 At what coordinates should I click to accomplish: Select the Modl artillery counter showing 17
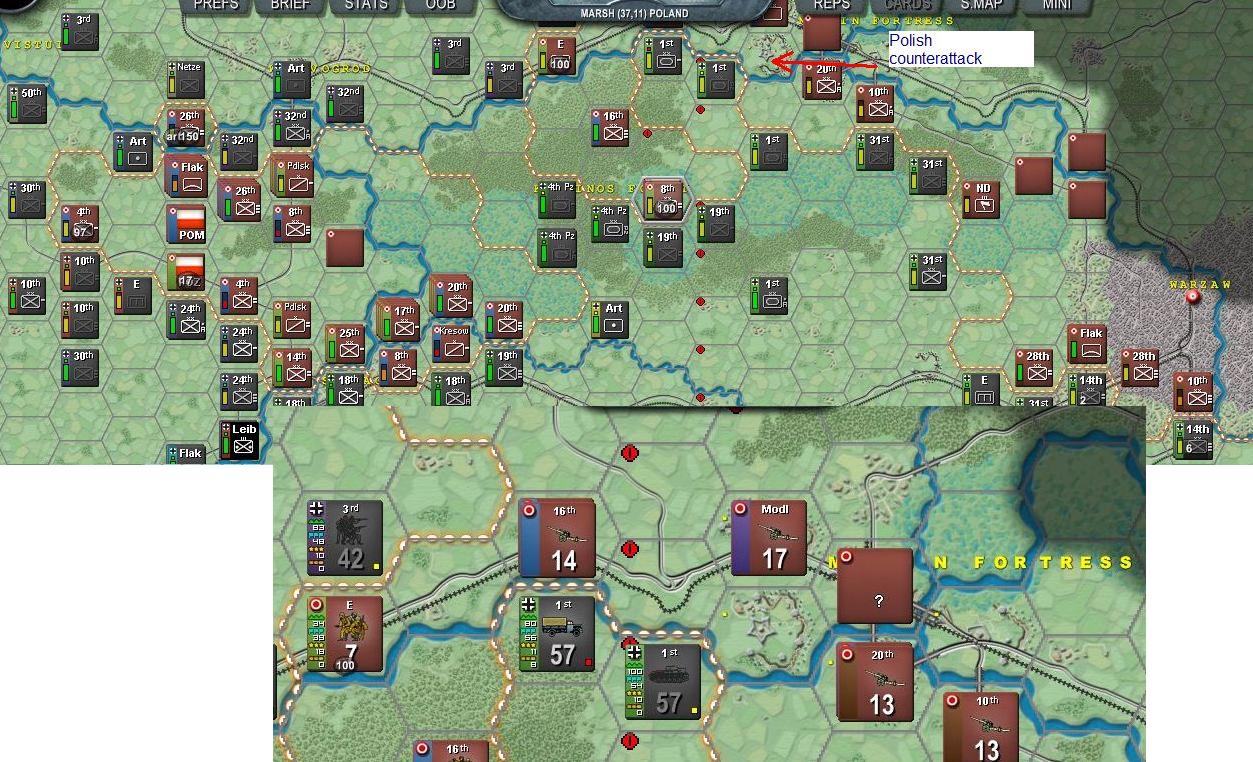pos(769,538)
